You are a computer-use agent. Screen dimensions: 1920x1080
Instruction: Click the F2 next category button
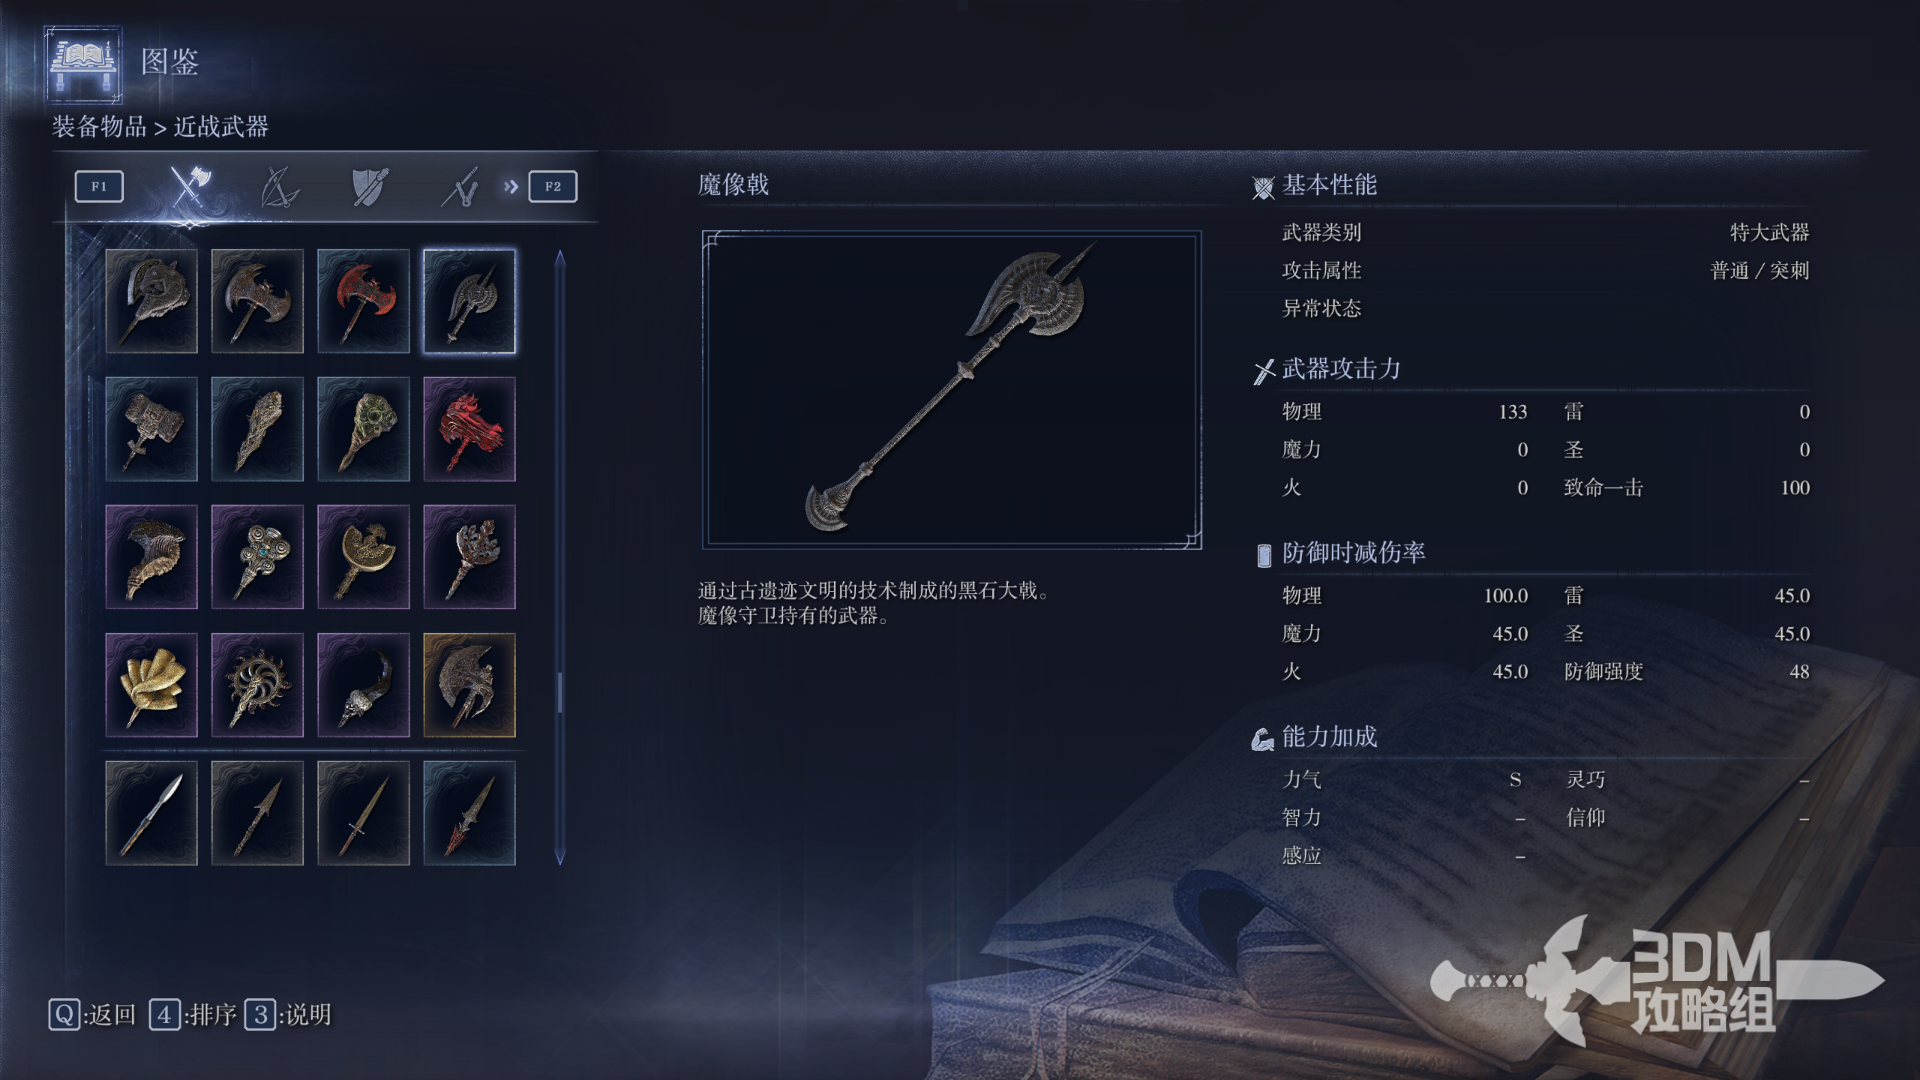click(553, 187)
